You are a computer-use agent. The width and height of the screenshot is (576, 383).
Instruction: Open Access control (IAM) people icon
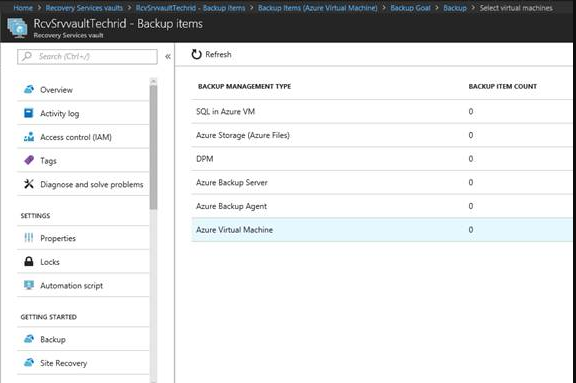pyautogui.click(x=29, y=137)
